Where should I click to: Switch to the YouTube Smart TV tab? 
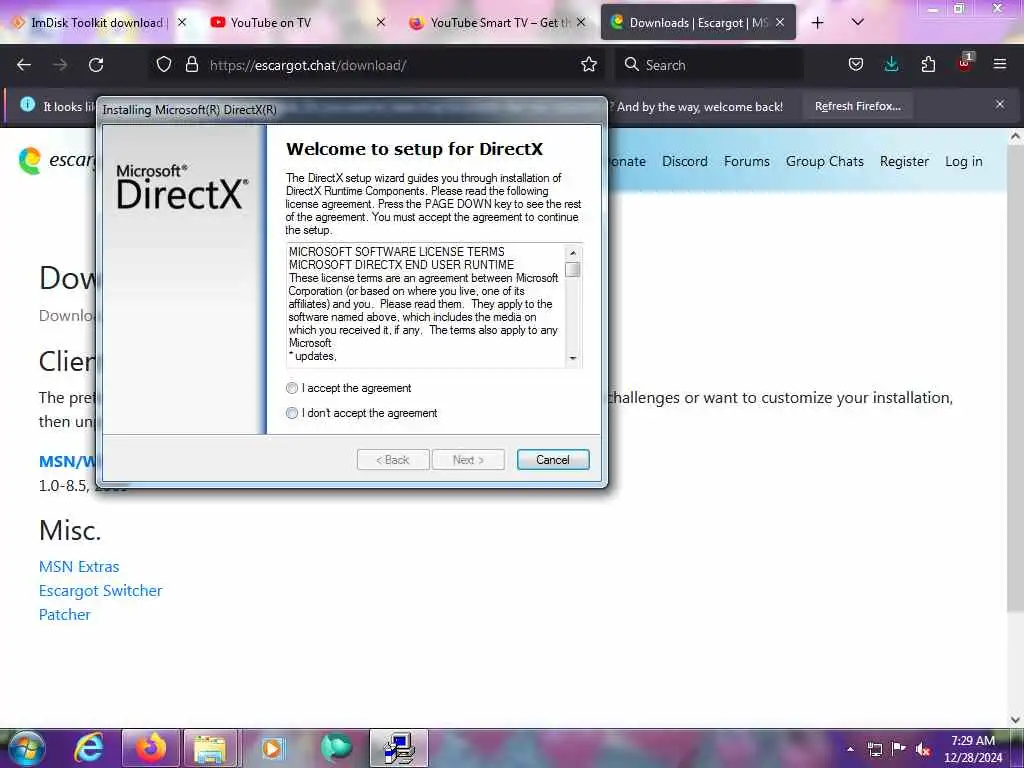(x=498, y=23)
